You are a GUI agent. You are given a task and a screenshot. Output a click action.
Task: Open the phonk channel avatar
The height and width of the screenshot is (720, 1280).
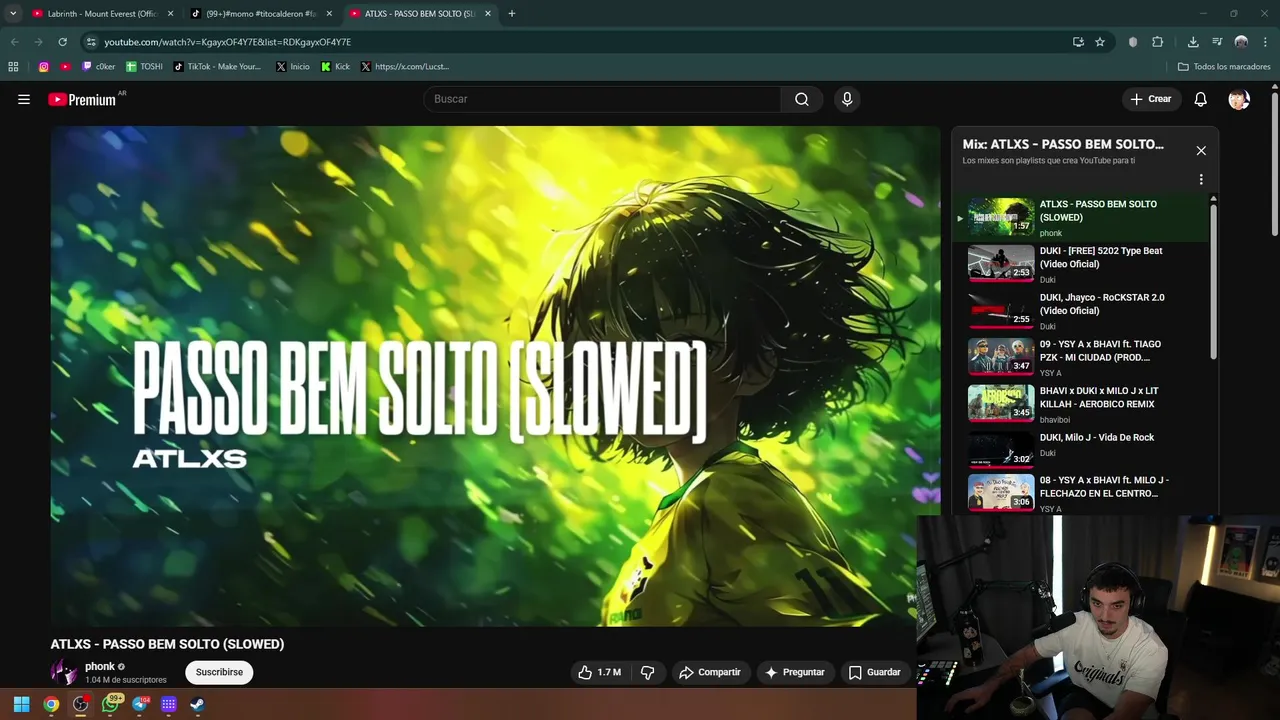[x=64, y=672]
